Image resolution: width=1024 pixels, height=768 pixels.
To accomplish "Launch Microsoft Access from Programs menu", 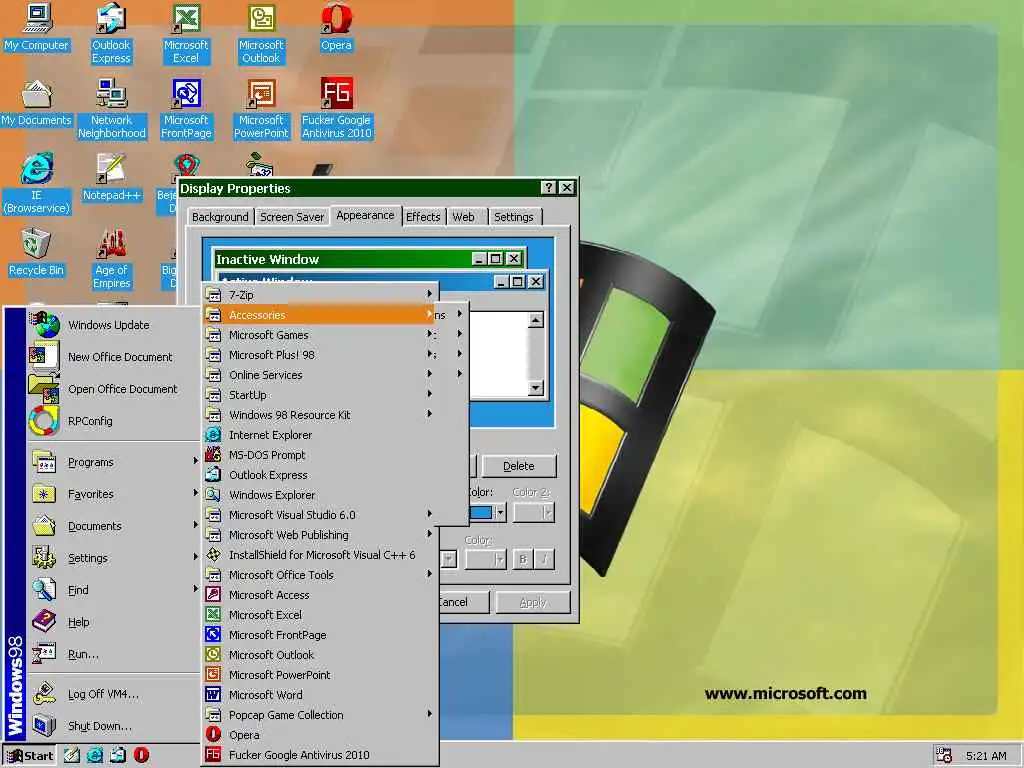I will coord(320,595).
